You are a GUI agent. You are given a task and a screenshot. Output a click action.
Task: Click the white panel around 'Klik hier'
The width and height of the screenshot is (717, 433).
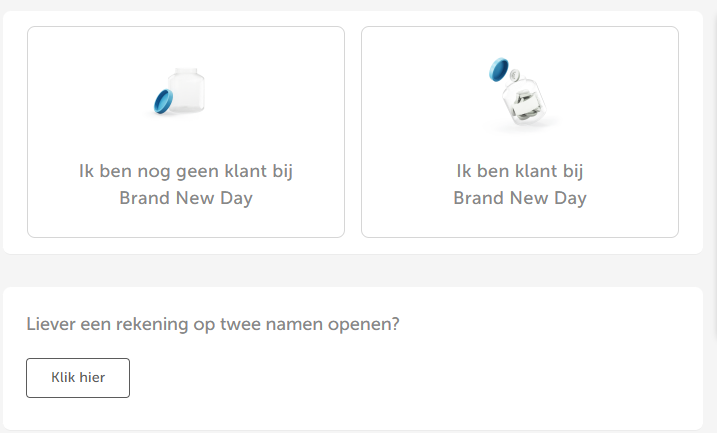tap(353, 358)
